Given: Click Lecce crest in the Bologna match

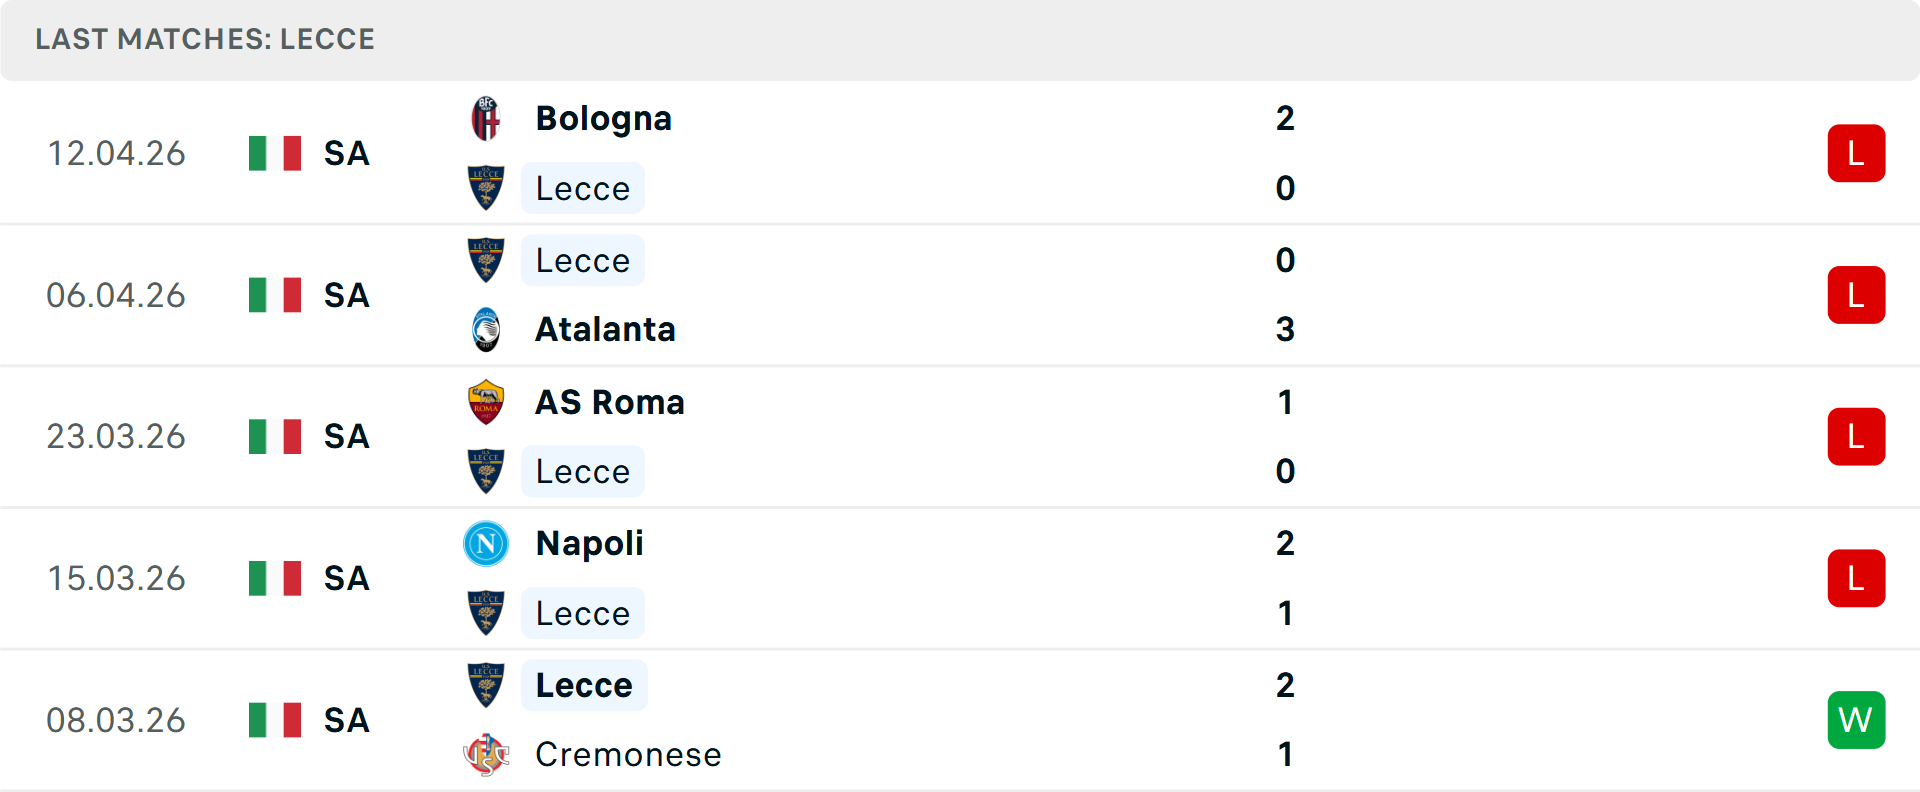Looking at the screenshot, I should point(486,188).
